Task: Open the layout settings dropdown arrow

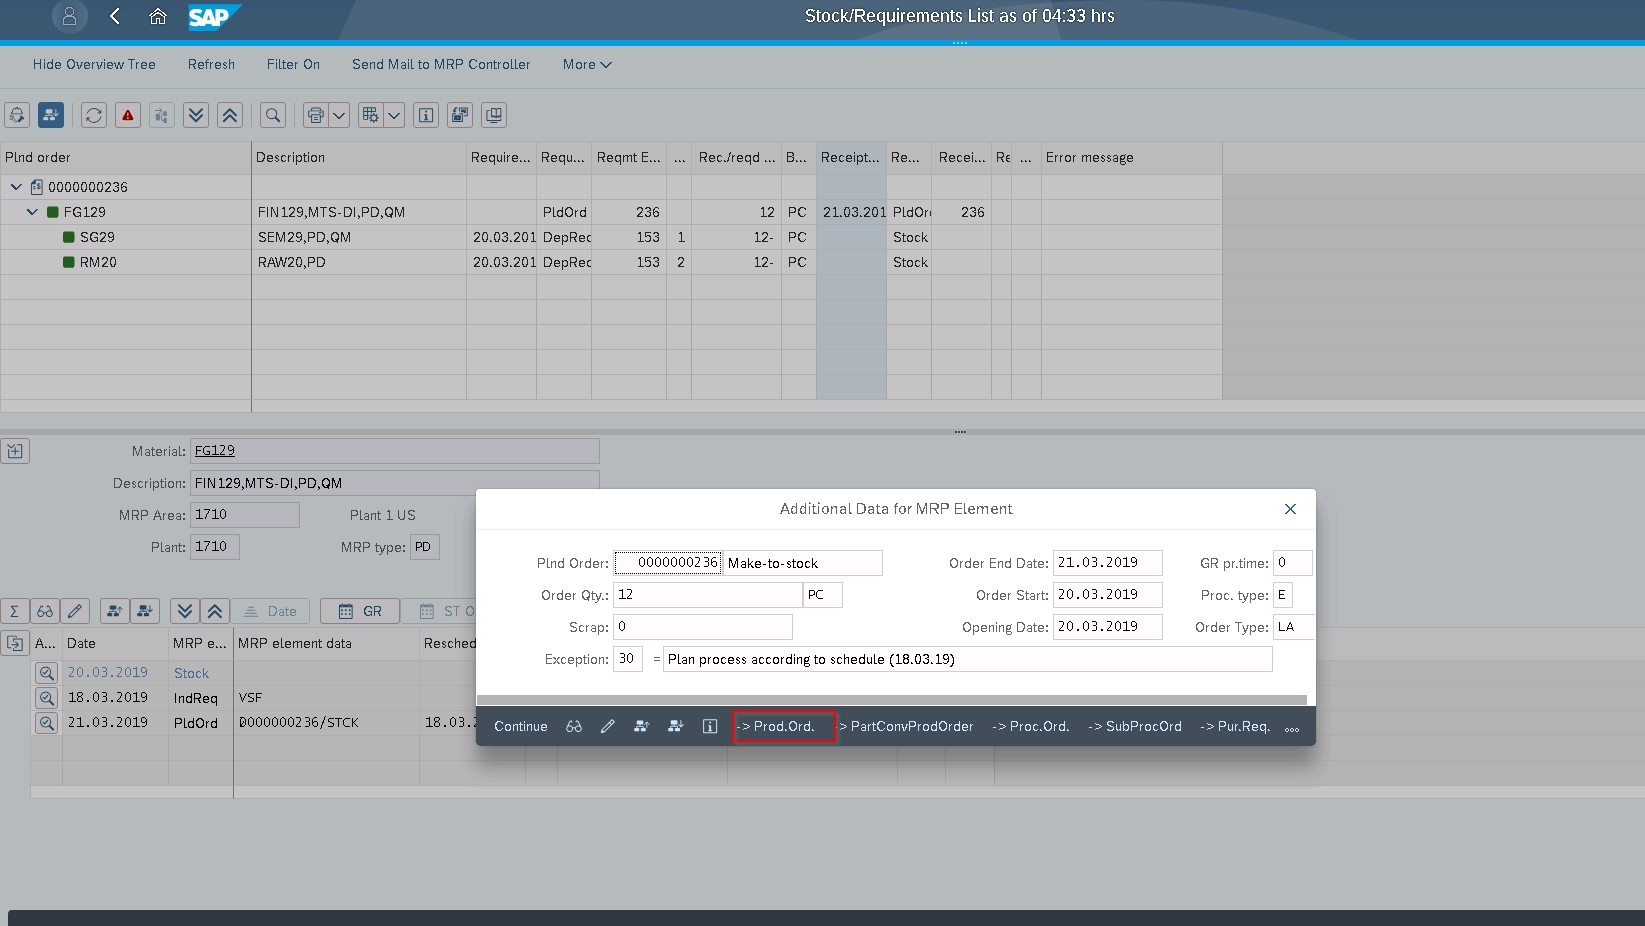Action: tap(394, 115)
